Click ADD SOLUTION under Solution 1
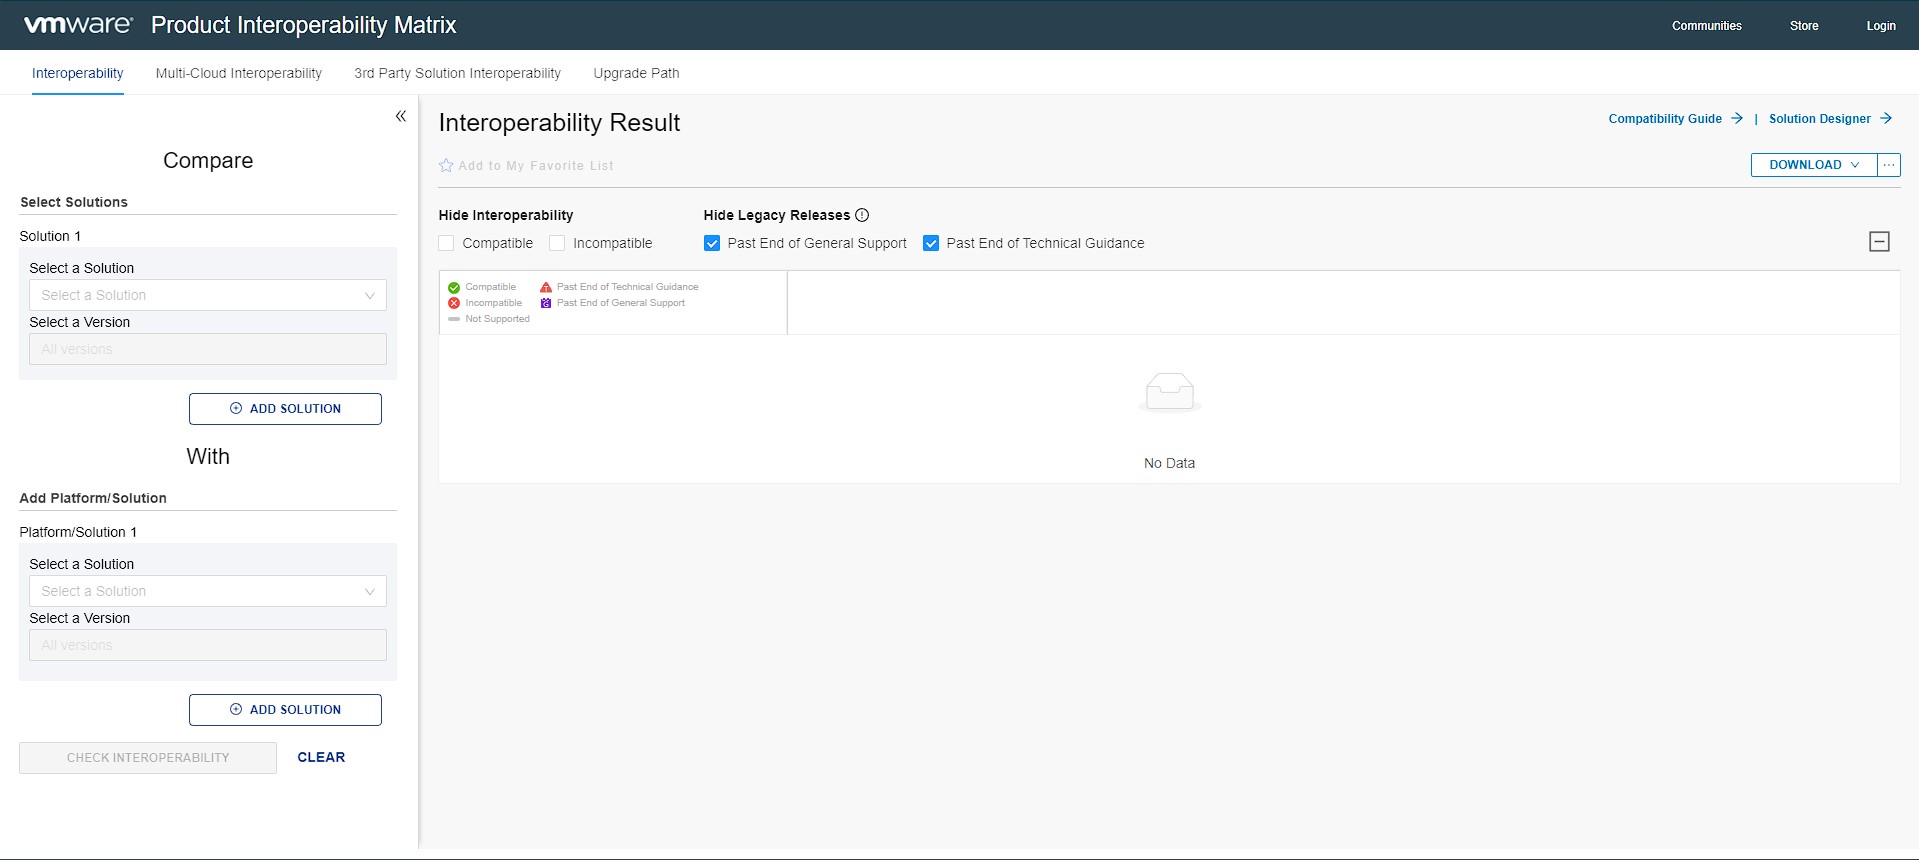 coord(285,409)
